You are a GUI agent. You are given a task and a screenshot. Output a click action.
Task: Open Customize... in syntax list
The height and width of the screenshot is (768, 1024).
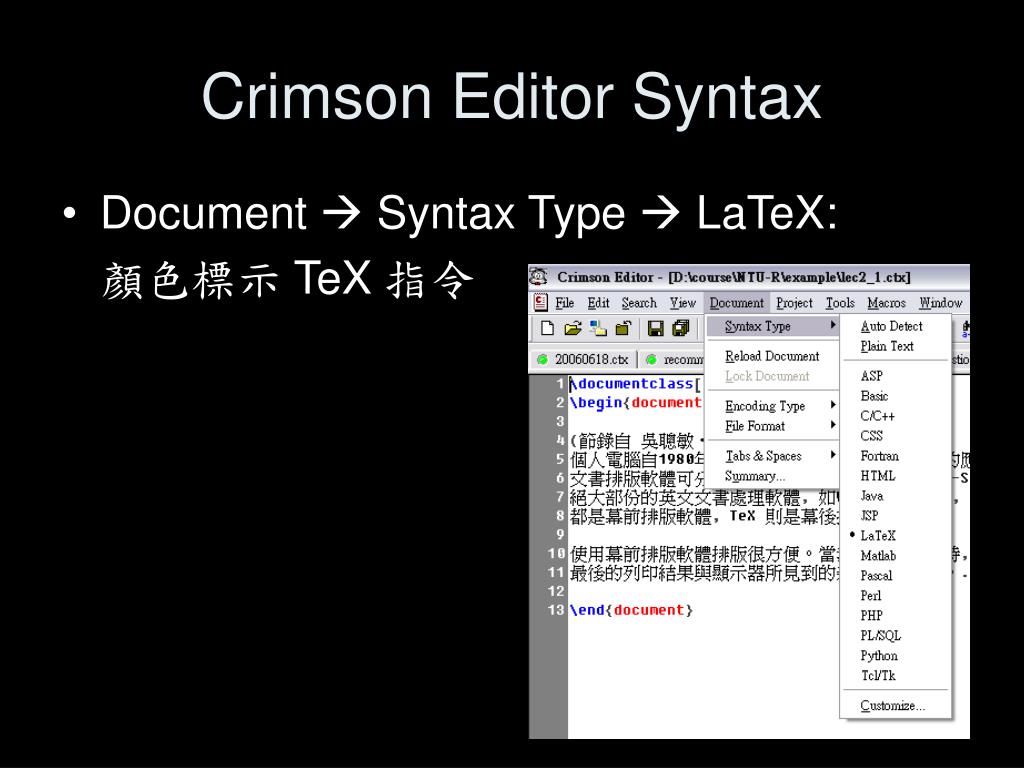click(x=895, y=706)
